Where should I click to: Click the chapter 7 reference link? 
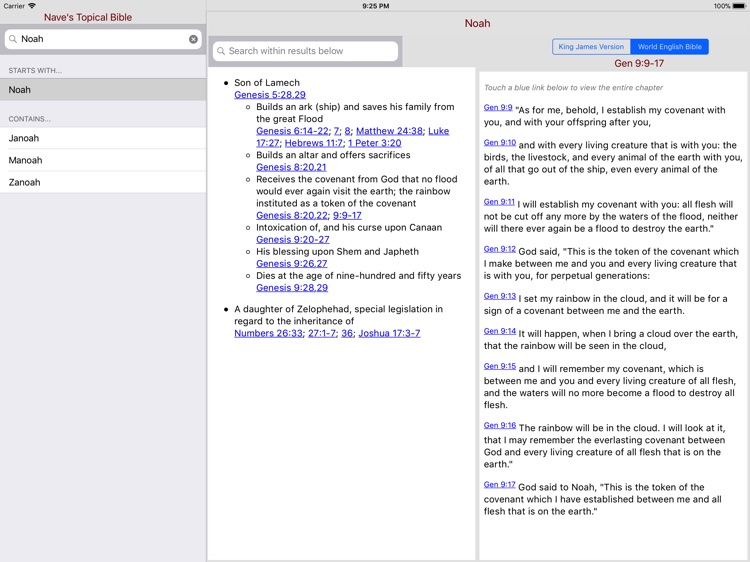click(337, 131)
